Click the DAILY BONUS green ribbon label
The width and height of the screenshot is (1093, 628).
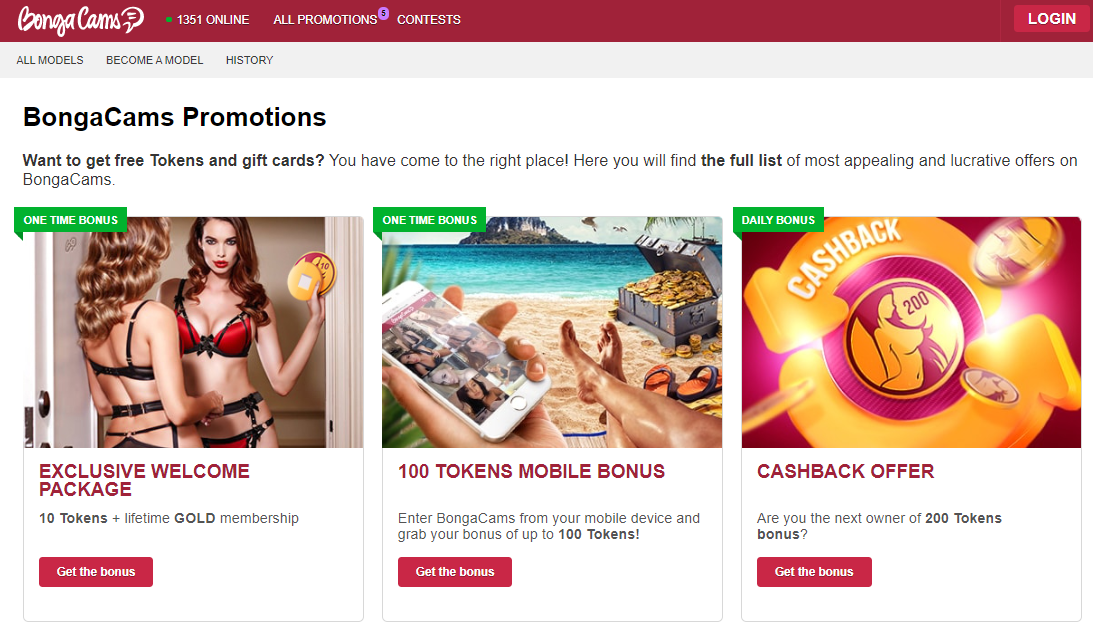click(778, 220)
